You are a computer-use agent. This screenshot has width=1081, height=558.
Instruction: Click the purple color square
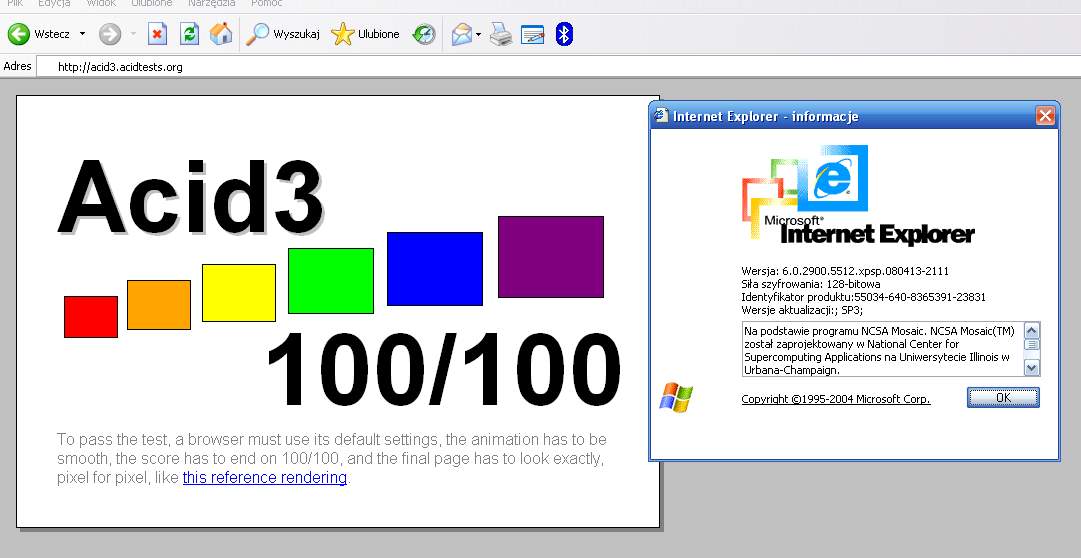click(x=551, y=257)
